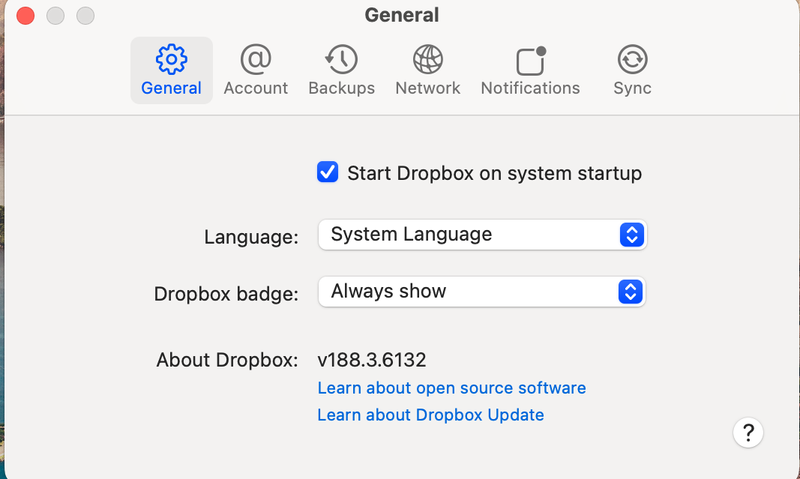Open the Sync preferences tab

(x=632, y=70)
